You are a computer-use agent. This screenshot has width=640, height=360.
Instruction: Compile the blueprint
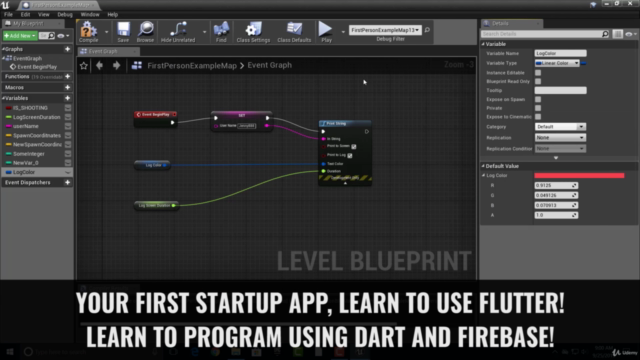[89, 32]
